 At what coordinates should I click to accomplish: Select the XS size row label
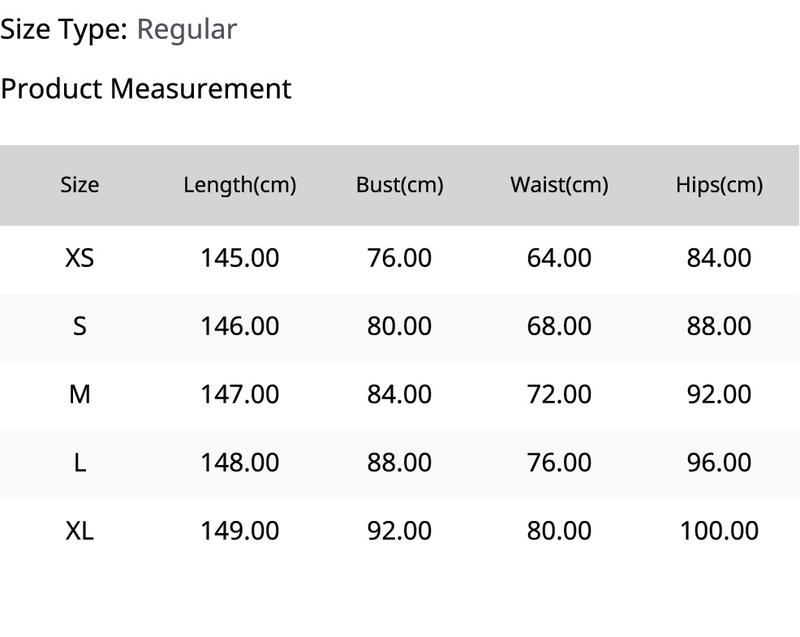80,258
